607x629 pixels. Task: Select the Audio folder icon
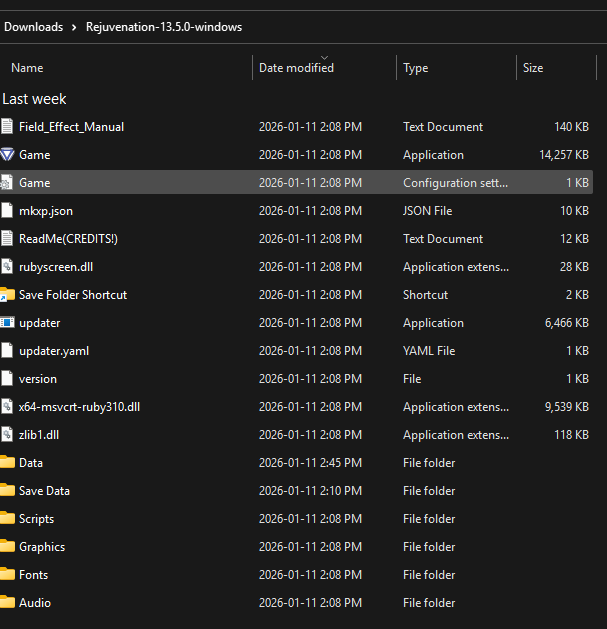click(8, 603)
